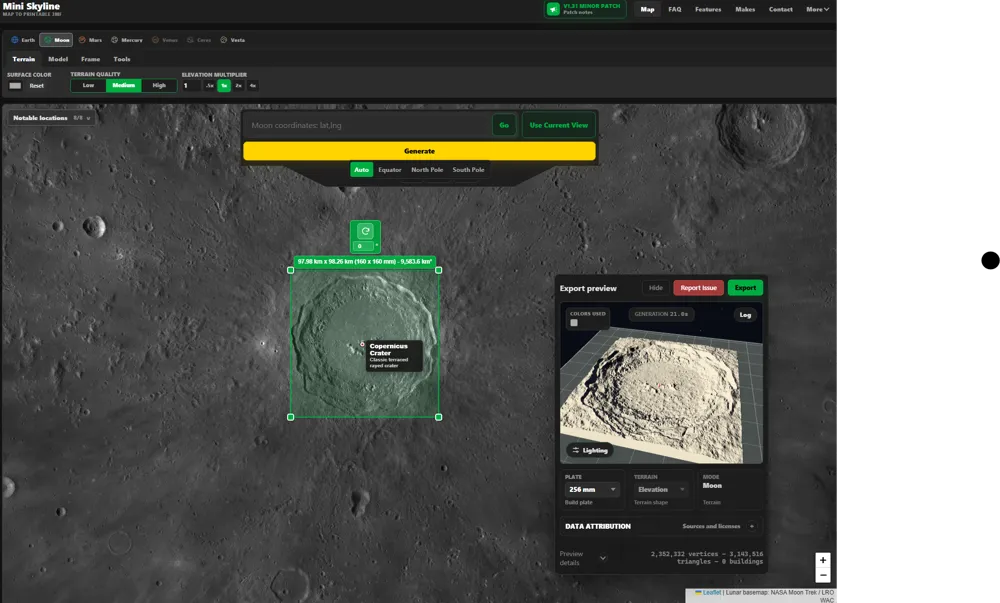Switch to the Frame tab
Viewport: 1000px width, 603px height.
[x=91, y=59]
